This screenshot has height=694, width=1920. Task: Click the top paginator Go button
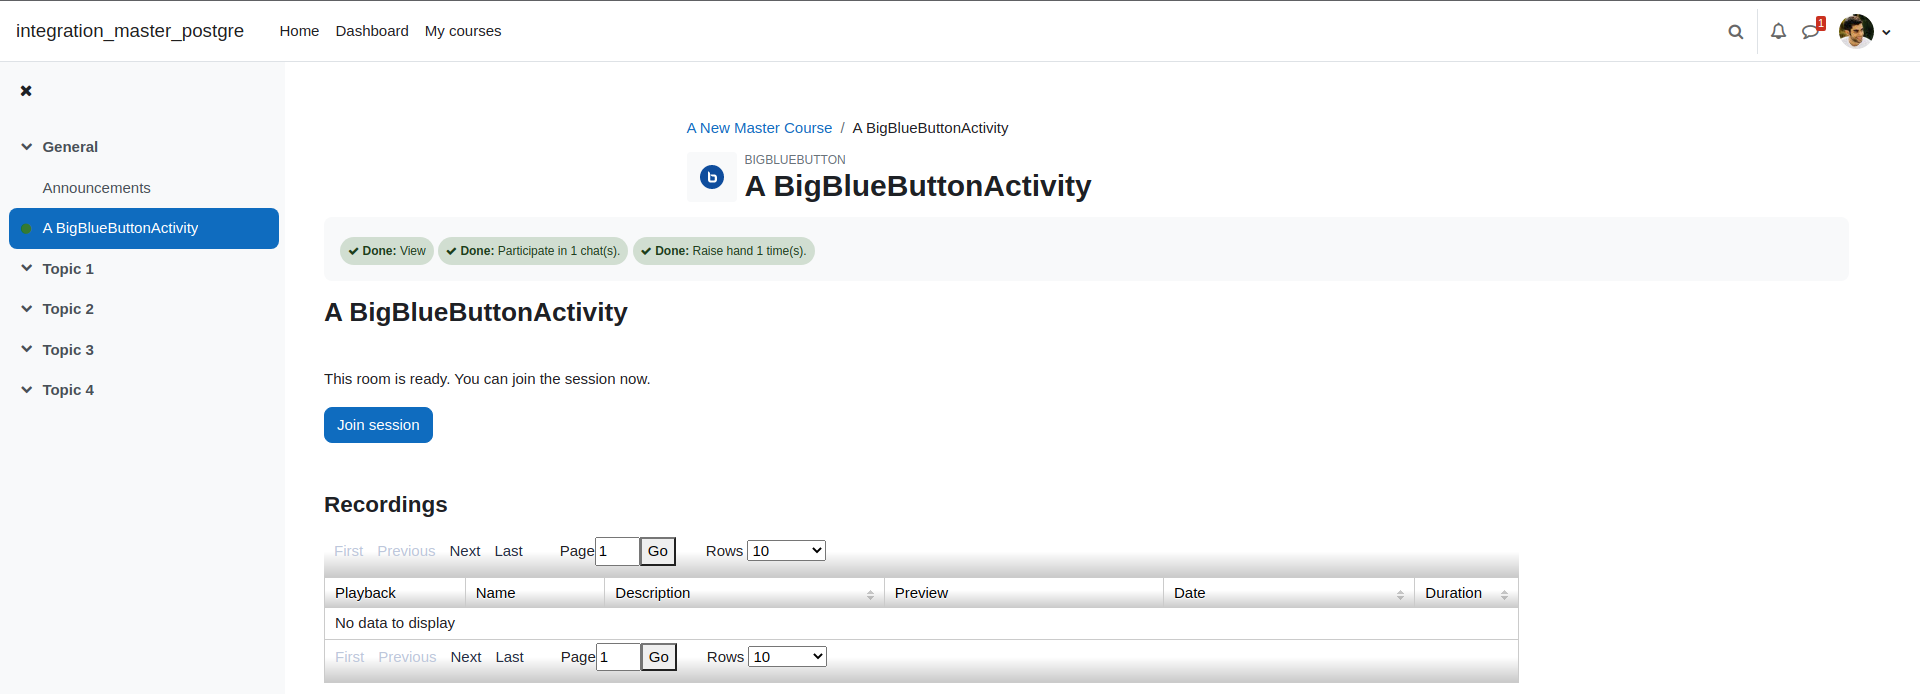658,551
